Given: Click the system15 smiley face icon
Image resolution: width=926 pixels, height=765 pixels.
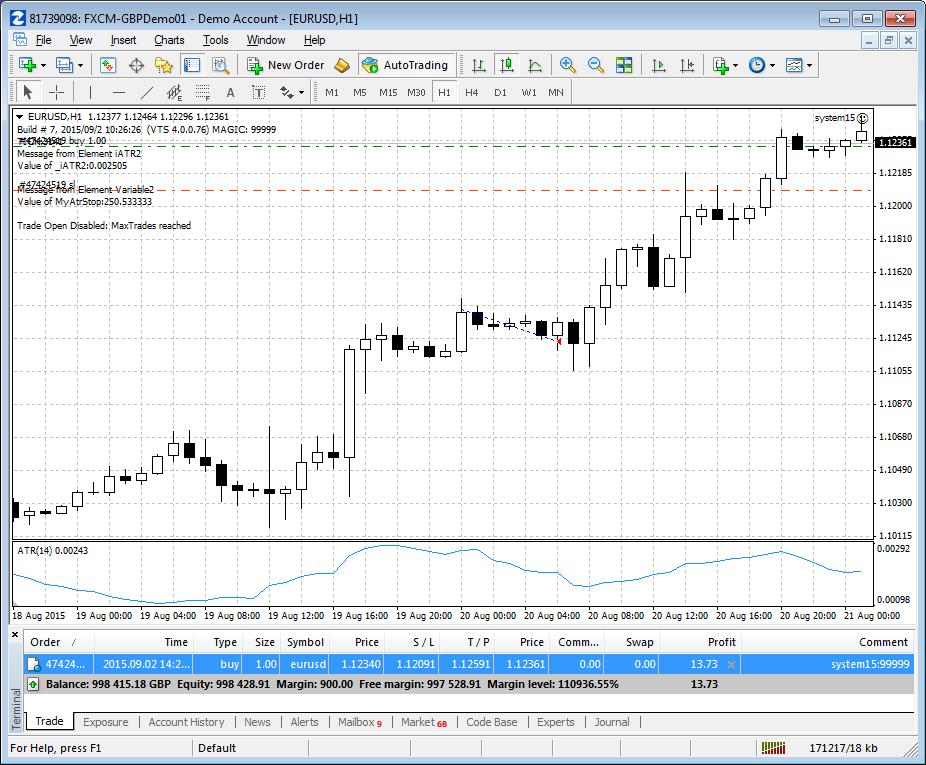Looking at the screenshot, I should point(863,118).
